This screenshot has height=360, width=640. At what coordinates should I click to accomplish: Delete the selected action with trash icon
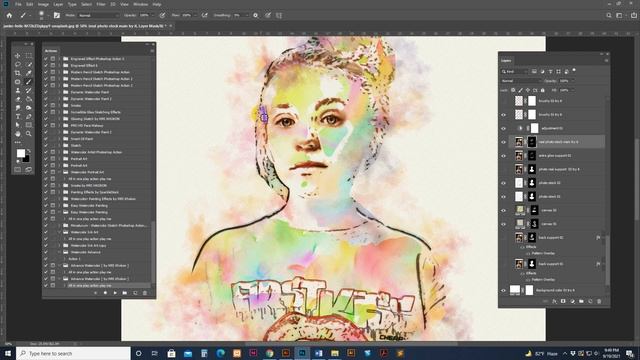[144, 293]
